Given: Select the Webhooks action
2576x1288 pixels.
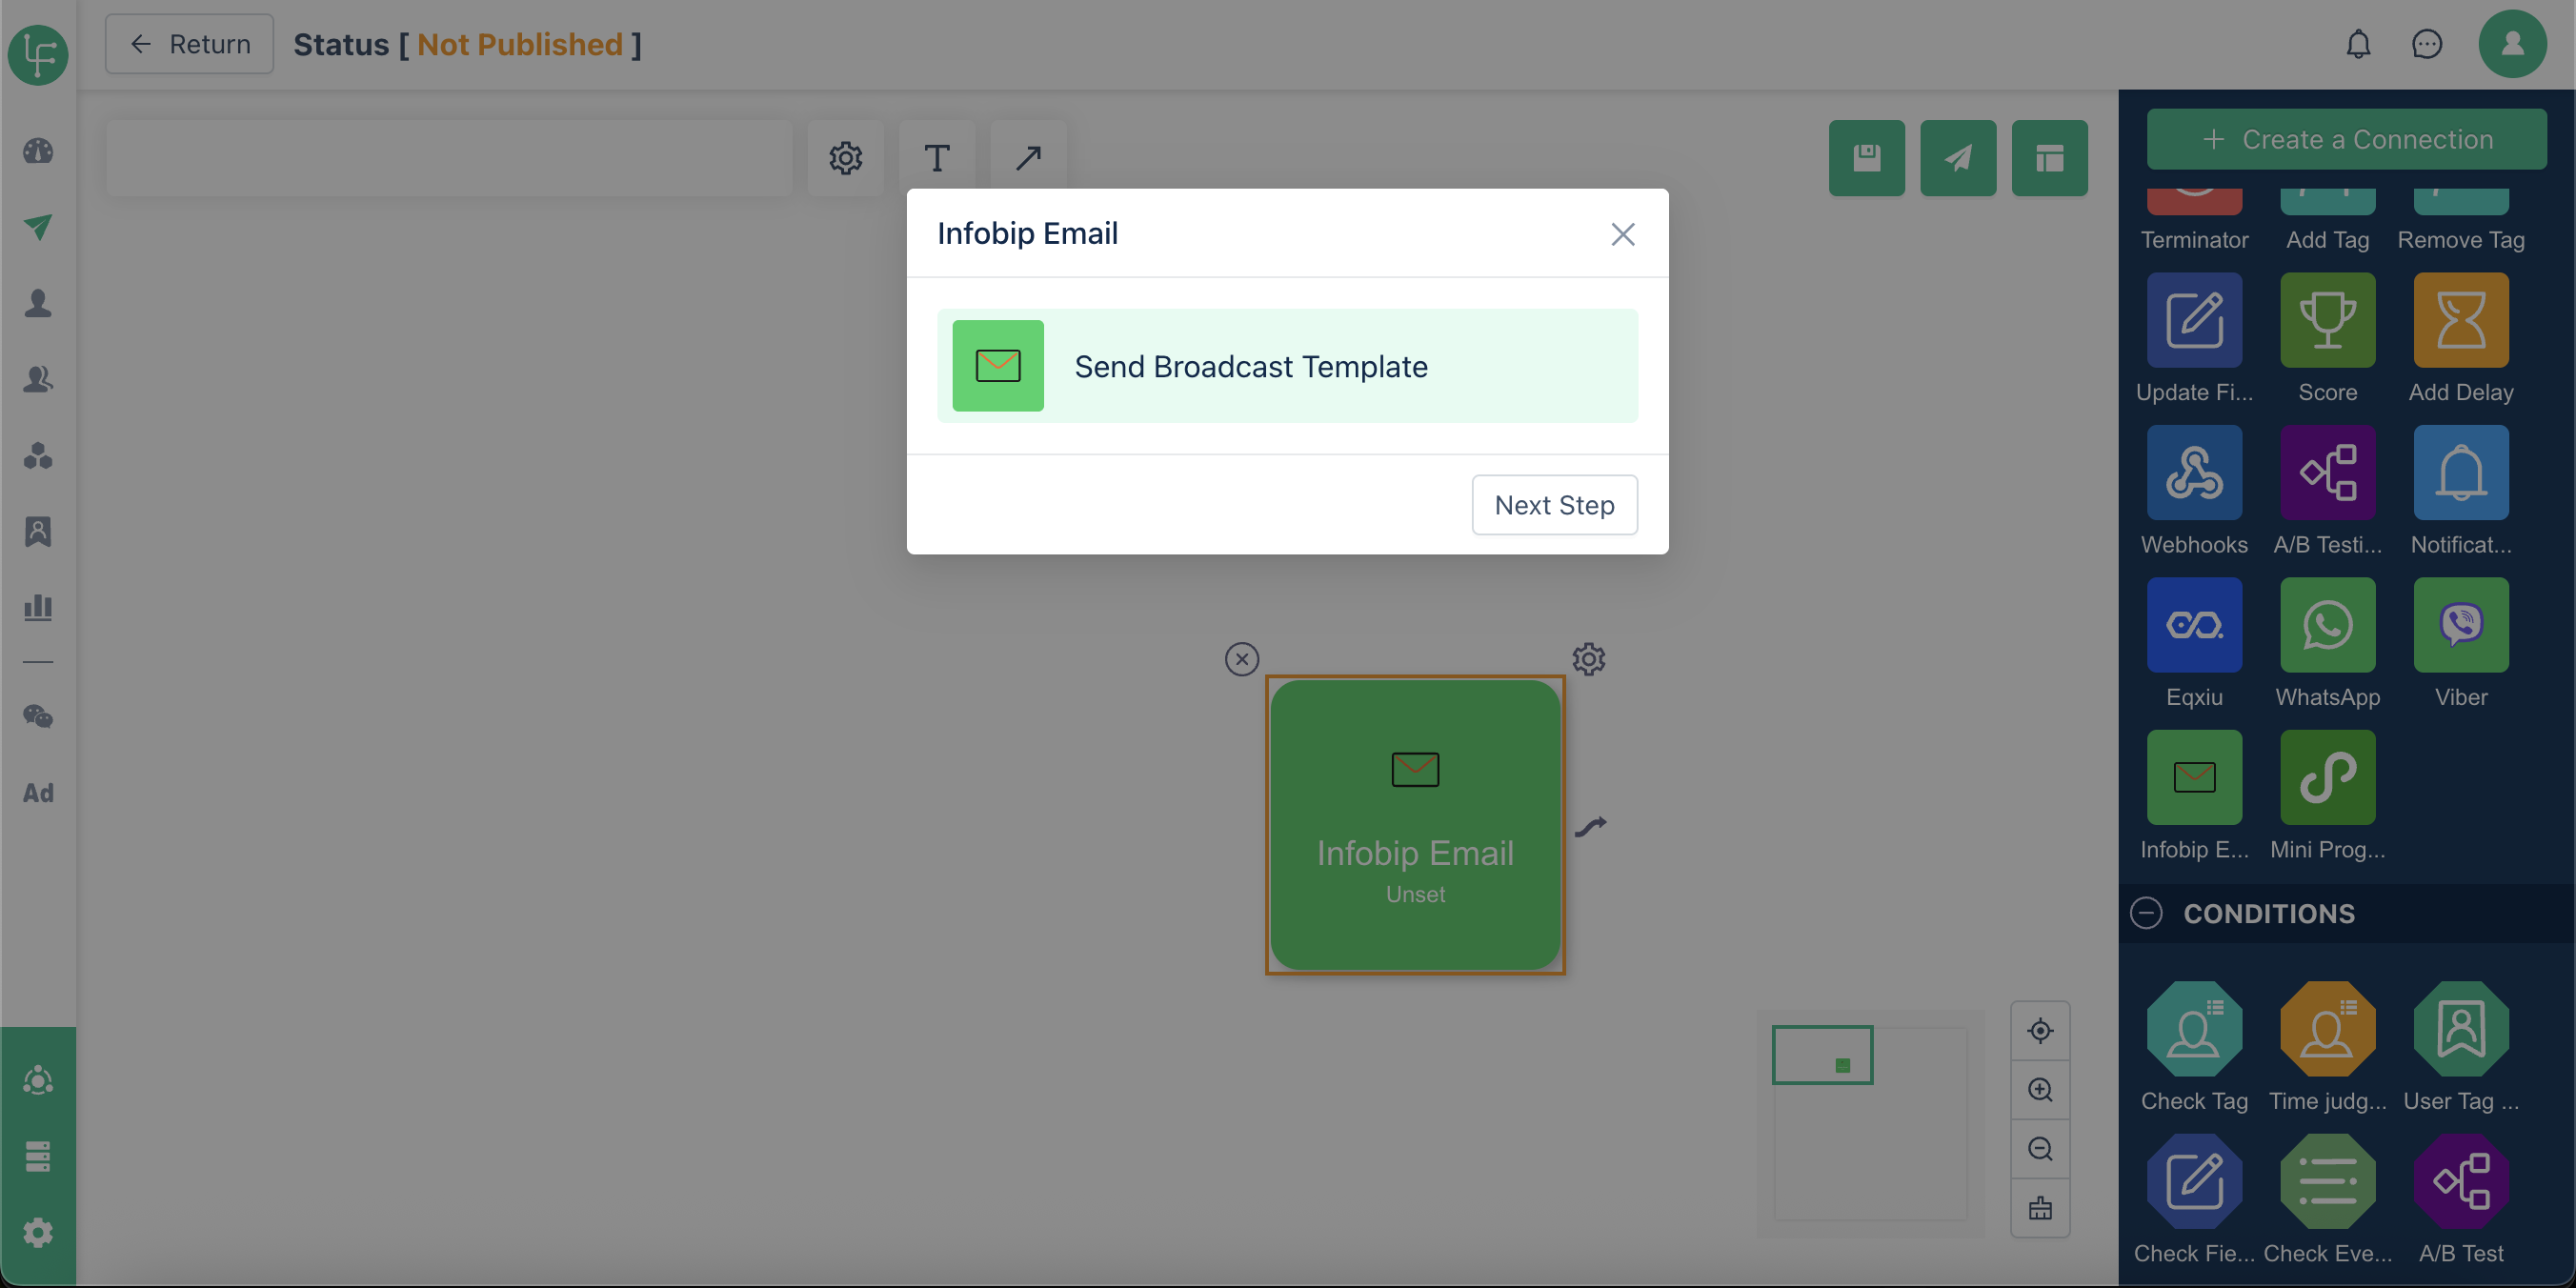Looking at the screenshot, I should click(2194, 472).
